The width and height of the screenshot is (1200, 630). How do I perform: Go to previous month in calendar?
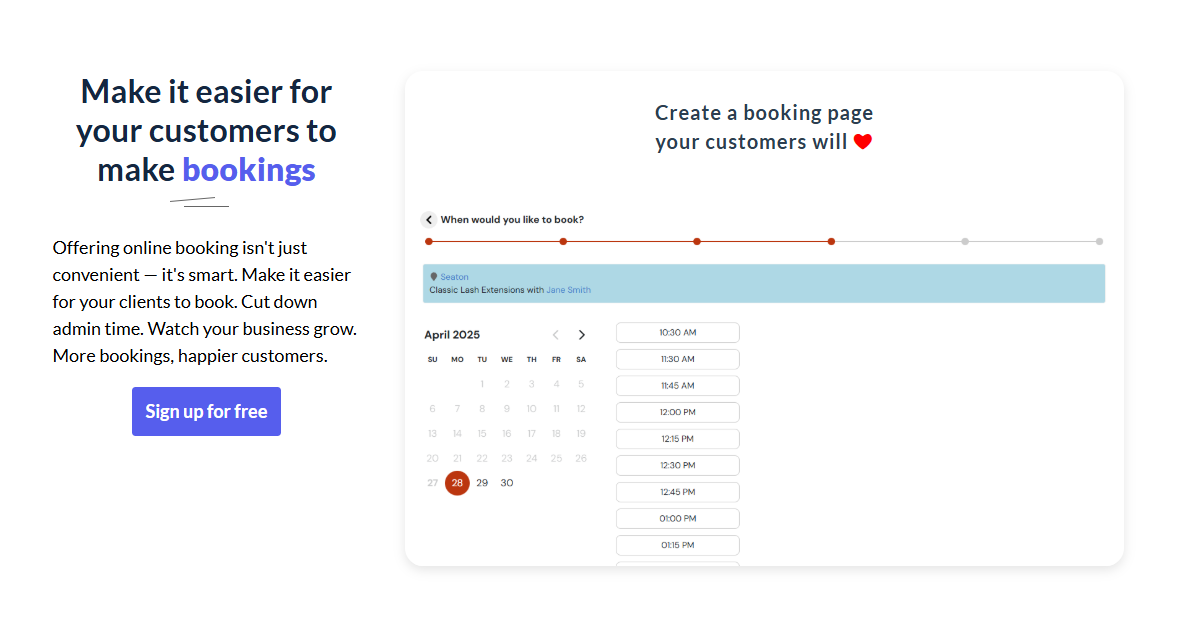556,335
